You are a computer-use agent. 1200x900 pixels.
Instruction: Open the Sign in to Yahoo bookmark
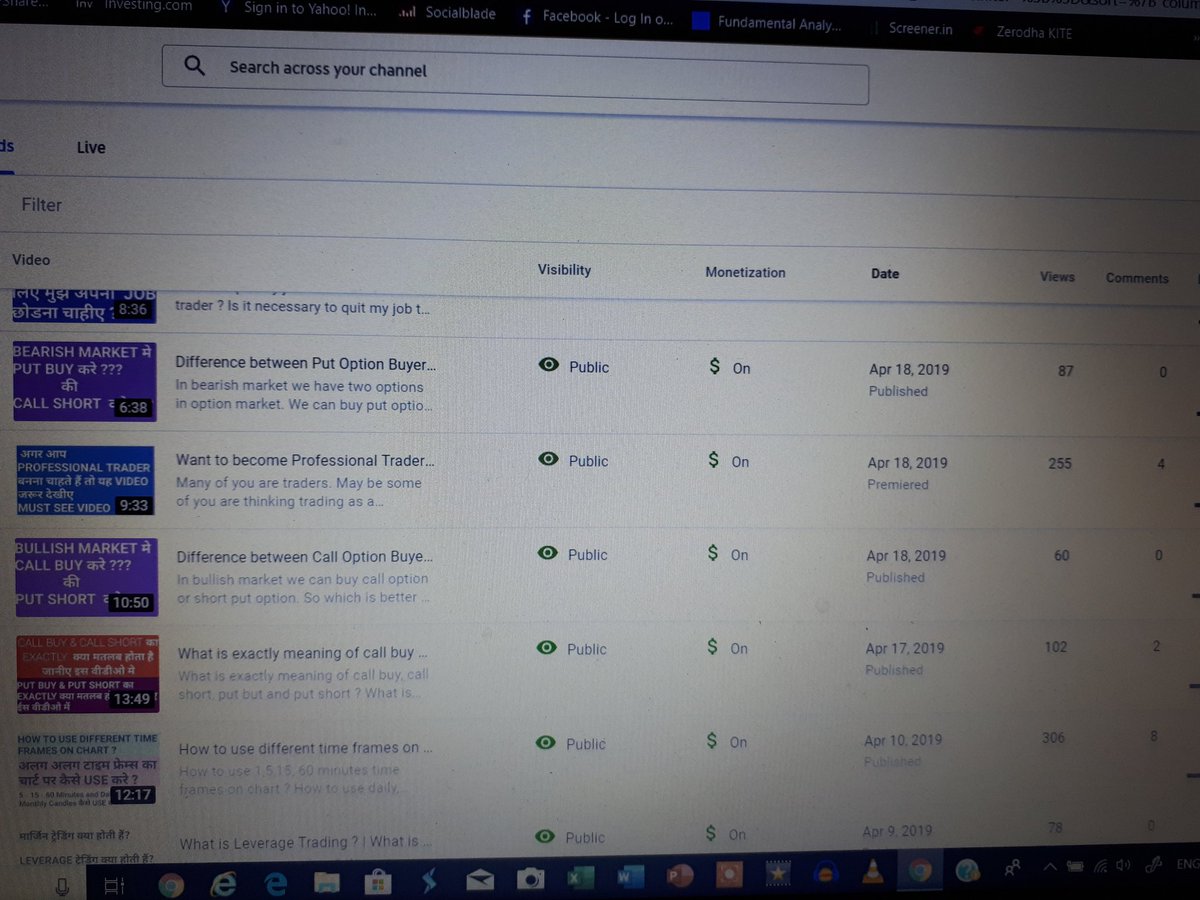(x=297, y=8)
